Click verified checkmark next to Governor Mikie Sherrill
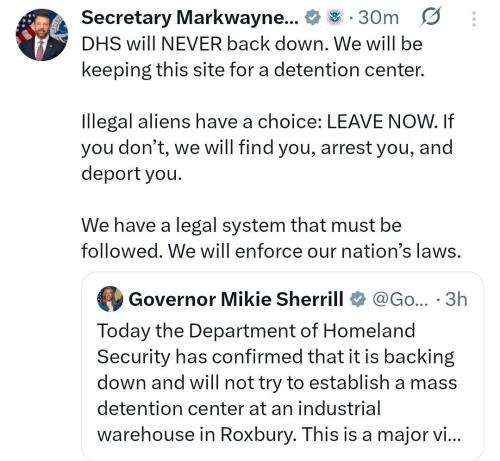Image resolution: width=500 pixels, height=461 pixels. tap(357, 299)
